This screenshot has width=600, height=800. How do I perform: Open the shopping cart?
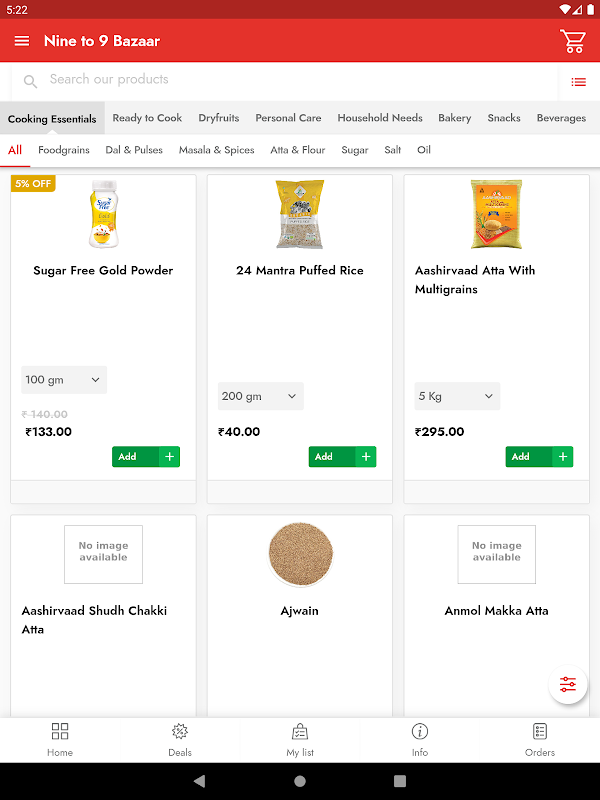[x=572, y=41]
